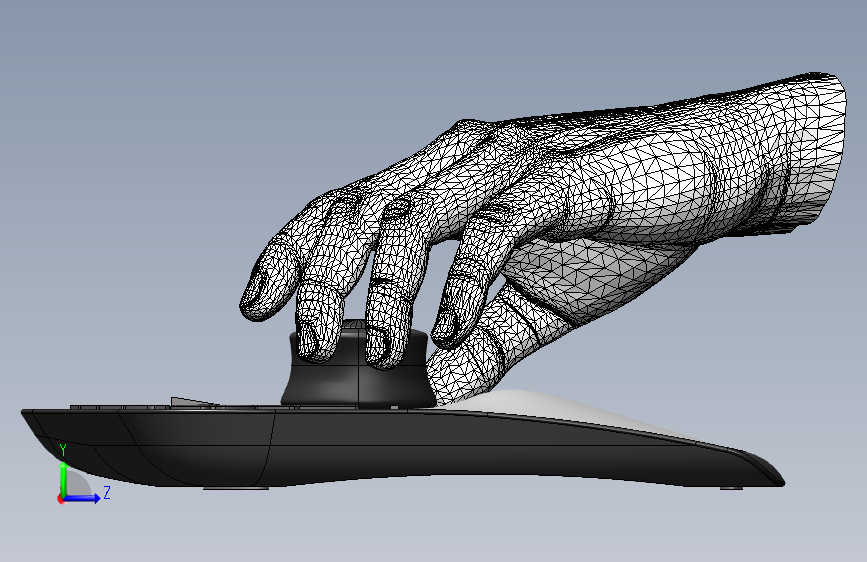Select the black controller knob cap
867x562 pixels.
click(357, 384)
